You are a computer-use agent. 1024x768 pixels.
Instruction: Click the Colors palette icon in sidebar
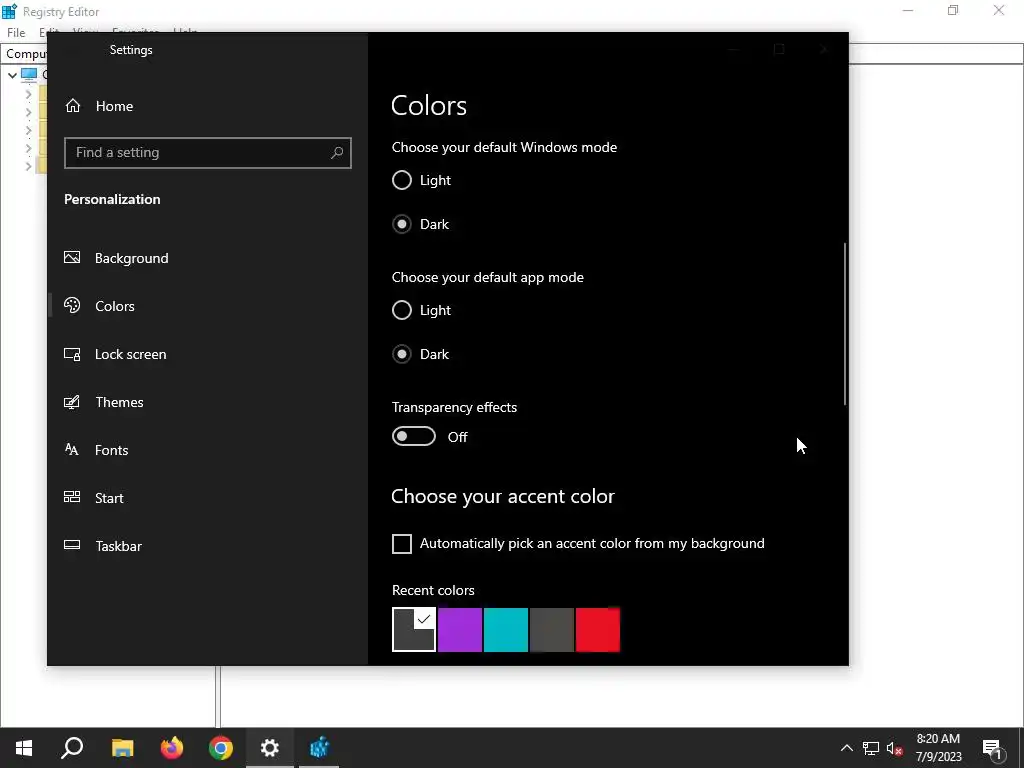click(72, 305)
